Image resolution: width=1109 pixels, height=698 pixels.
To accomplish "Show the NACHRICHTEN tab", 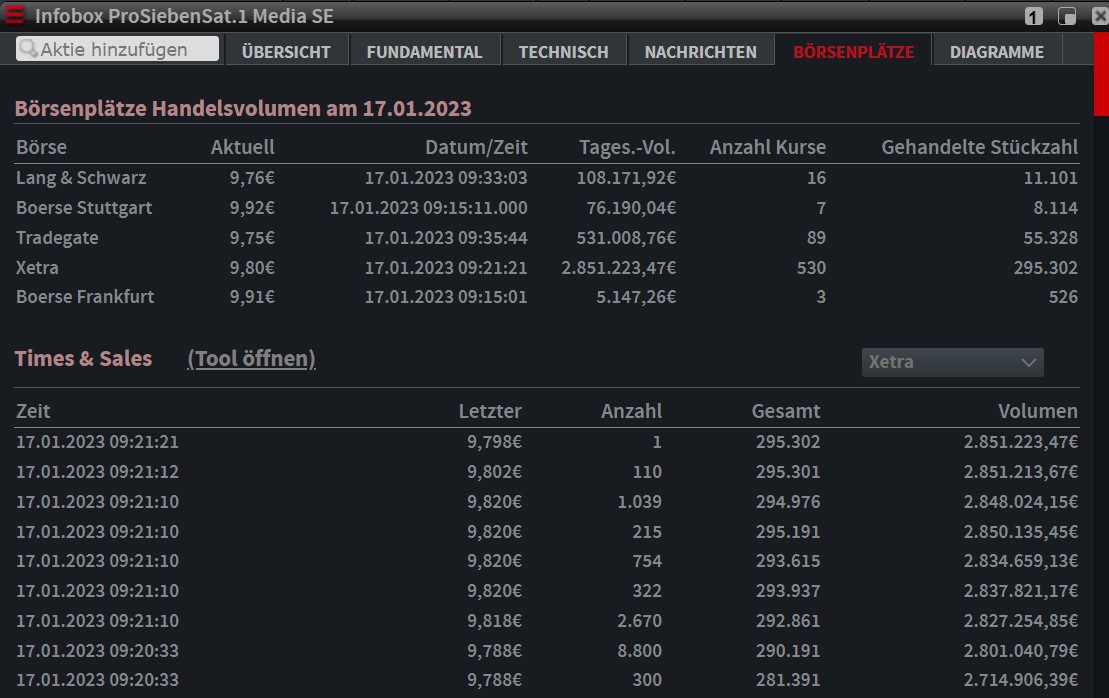I will pos(700,52).
